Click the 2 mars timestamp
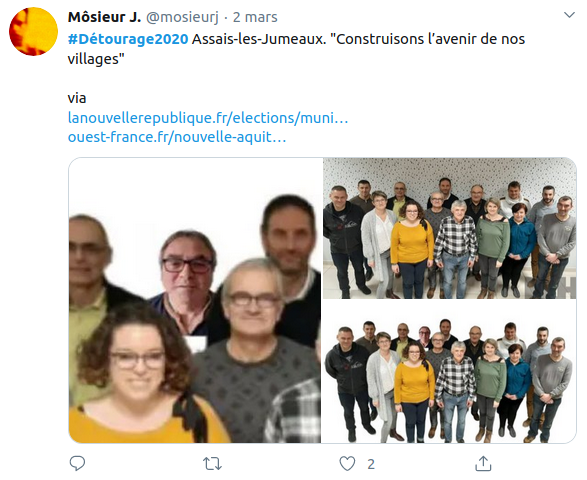Image resolution: width=587 pixels, height=480 pixels. point(255,17)
